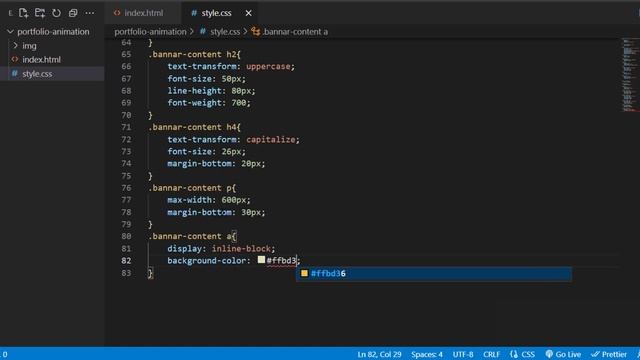Click orange swatch in the suggestion row
640x360 pixels.
(304, 273)
